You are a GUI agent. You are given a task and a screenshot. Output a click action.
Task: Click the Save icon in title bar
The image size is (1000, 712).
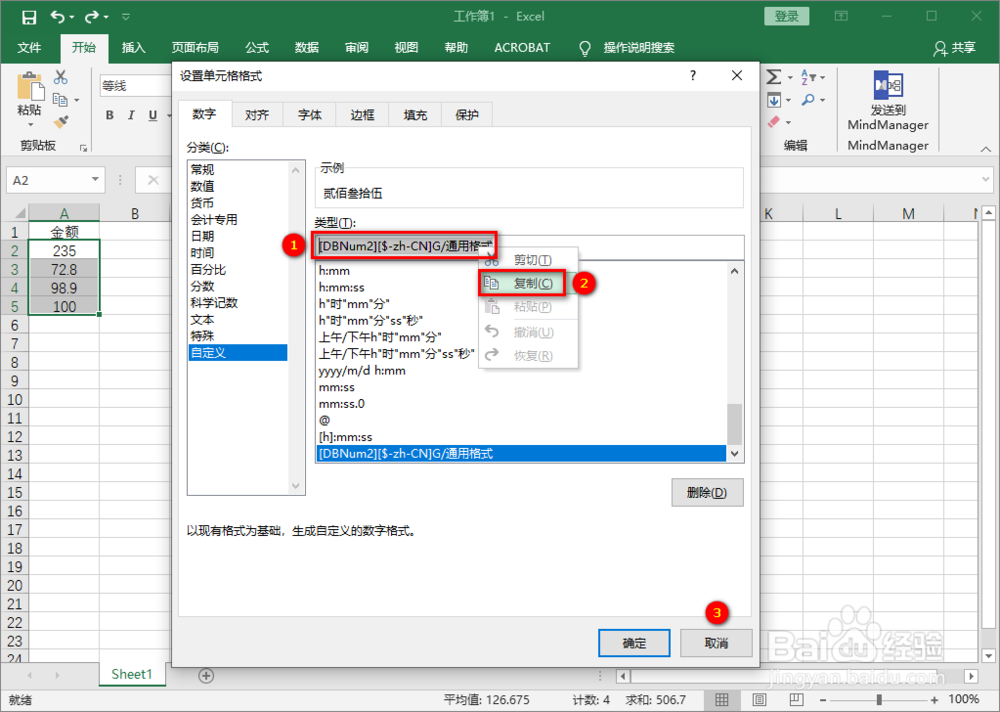click(29, 17)
